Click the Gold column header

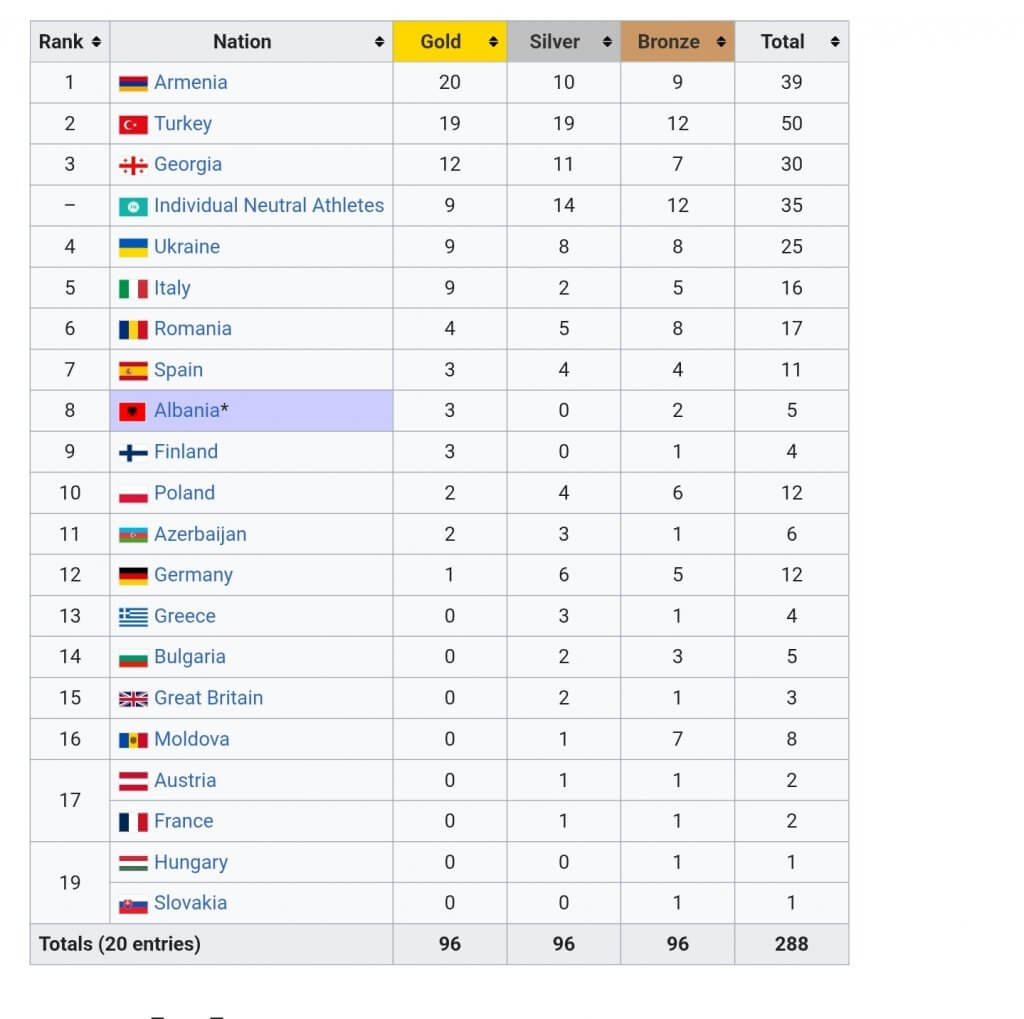pyautogui.click(x=441, y=42)
